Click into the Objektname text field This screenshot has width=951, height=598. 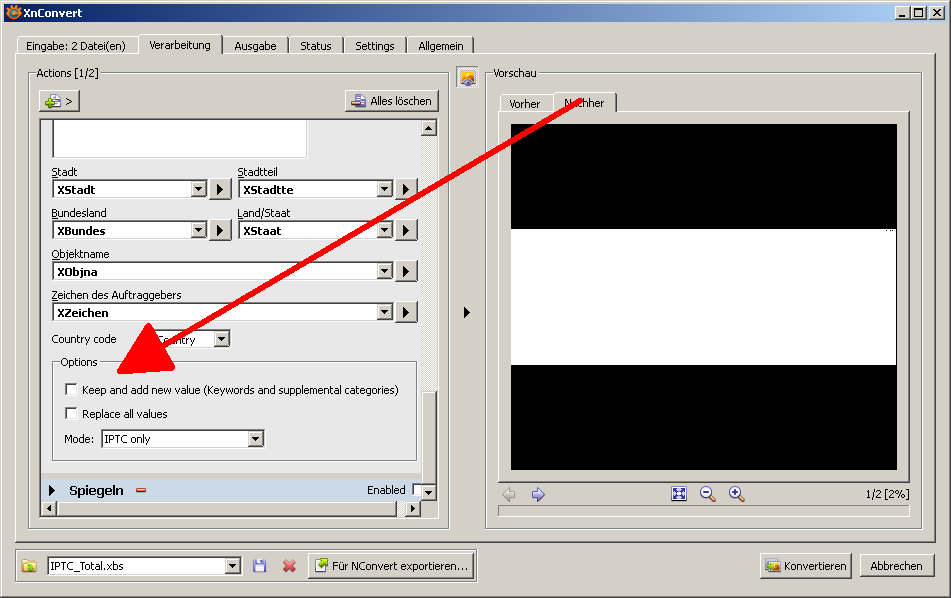point(216,271)
